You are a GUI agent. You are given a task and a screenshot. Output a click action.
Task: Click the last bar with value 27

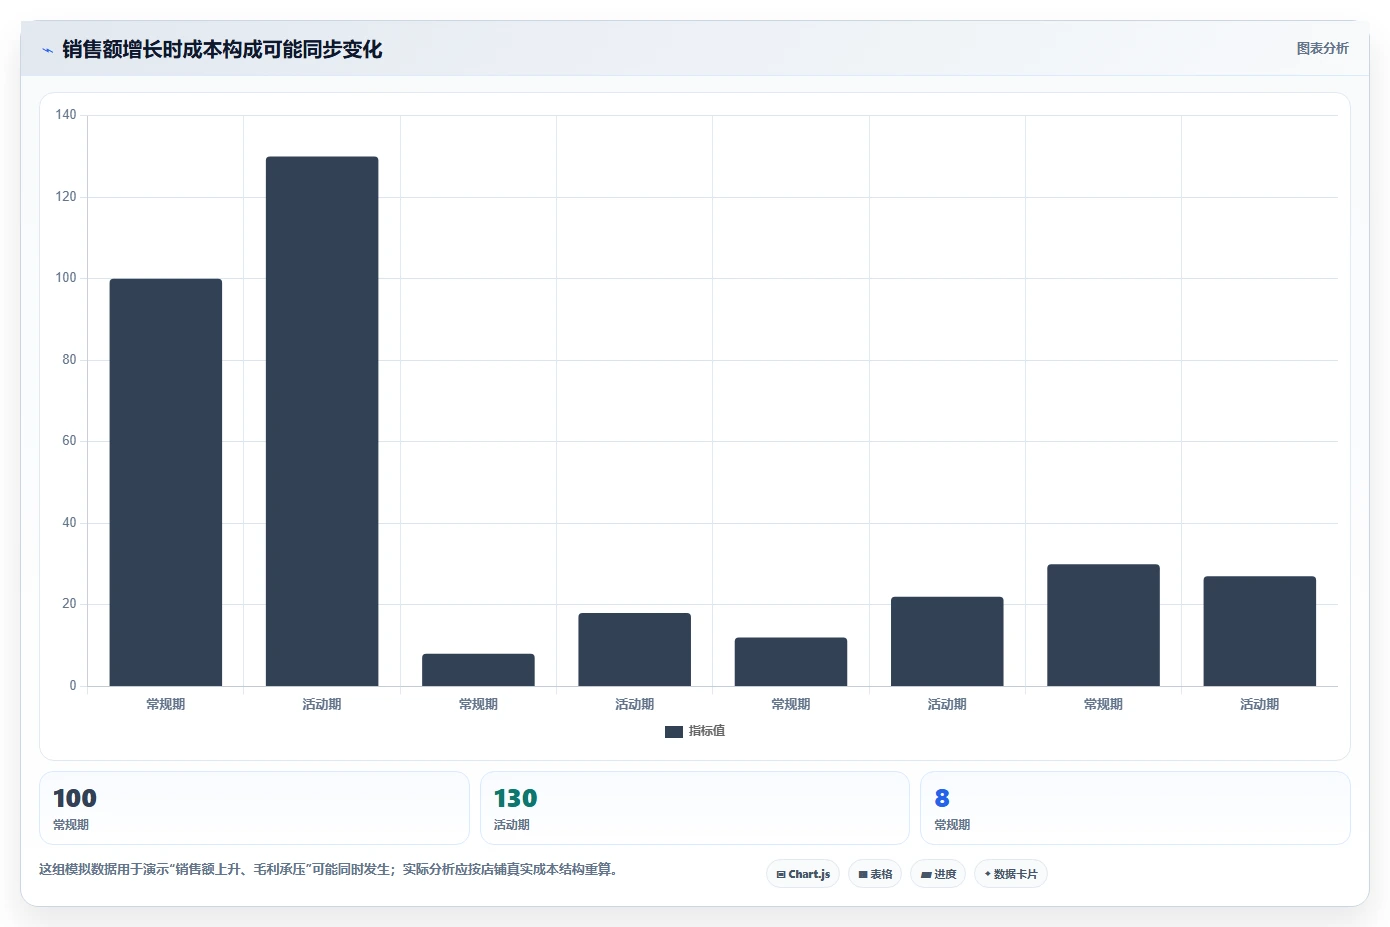click(x=1260, y=631)
